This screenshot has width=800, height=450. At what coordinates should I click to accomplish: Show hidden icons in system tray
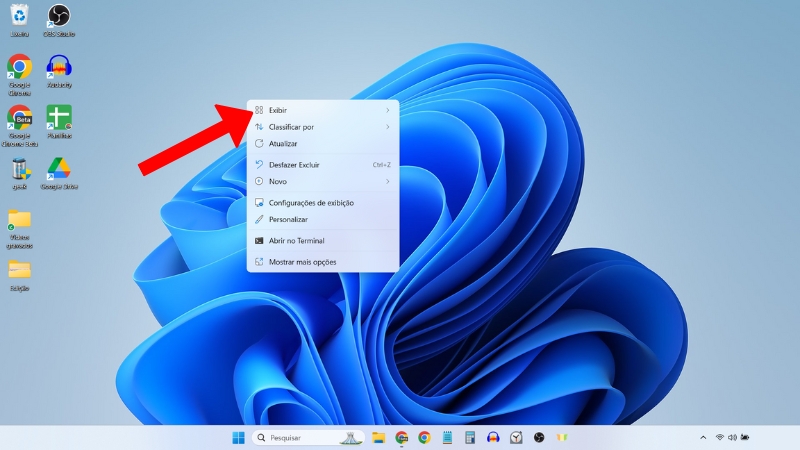[x=702, y=438]
